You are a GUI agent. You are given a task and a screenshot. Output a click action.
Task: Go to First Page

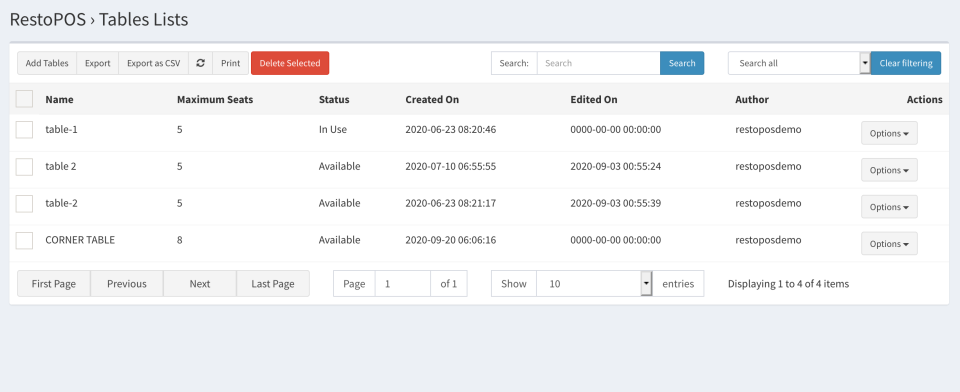[x=54, y=284]
